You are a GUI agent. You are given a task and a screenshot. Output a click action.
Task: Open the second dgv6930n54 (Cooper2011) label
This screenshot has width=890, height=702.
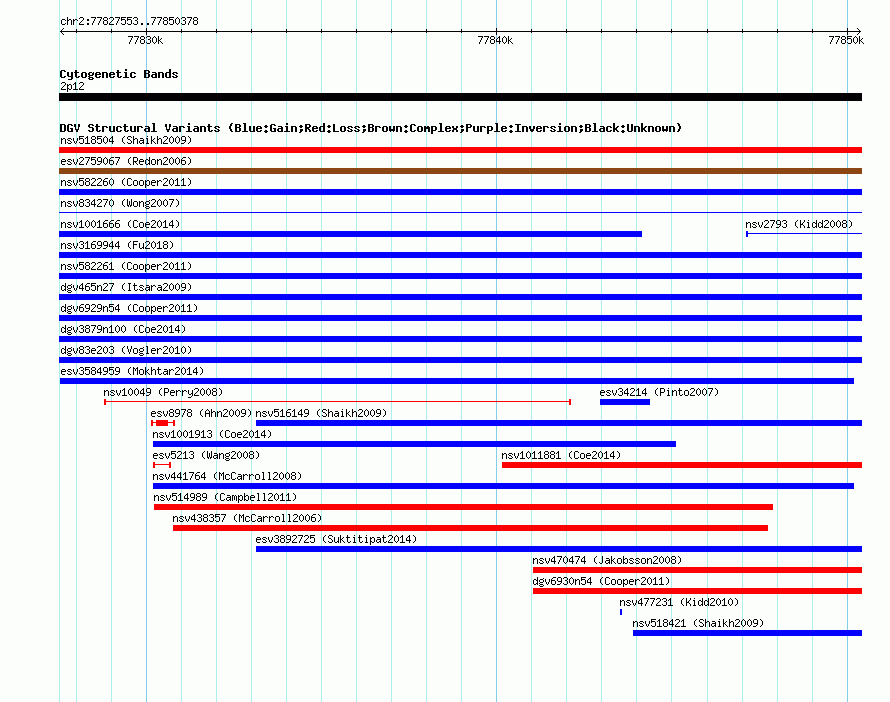pos(601,581)
